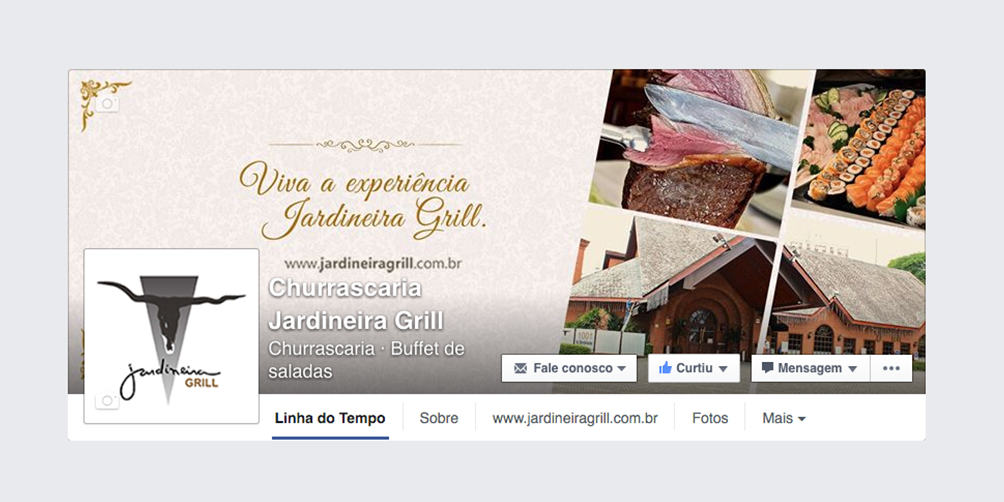Click the Churrascaria category link
Image resolution: width=1004 pixels, height=502 pixels.
point(321,349)
